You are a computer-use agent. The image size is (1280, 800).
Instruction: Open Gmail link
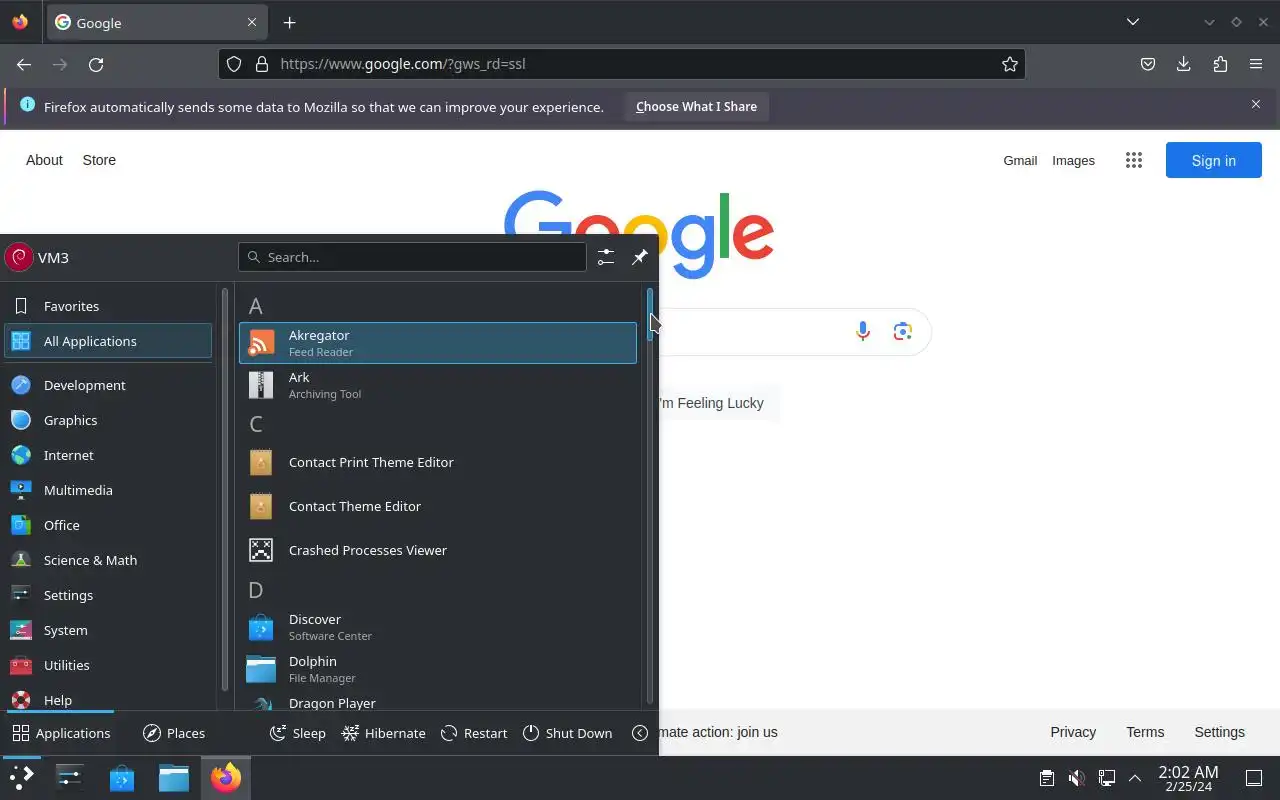pos(1020,160)
